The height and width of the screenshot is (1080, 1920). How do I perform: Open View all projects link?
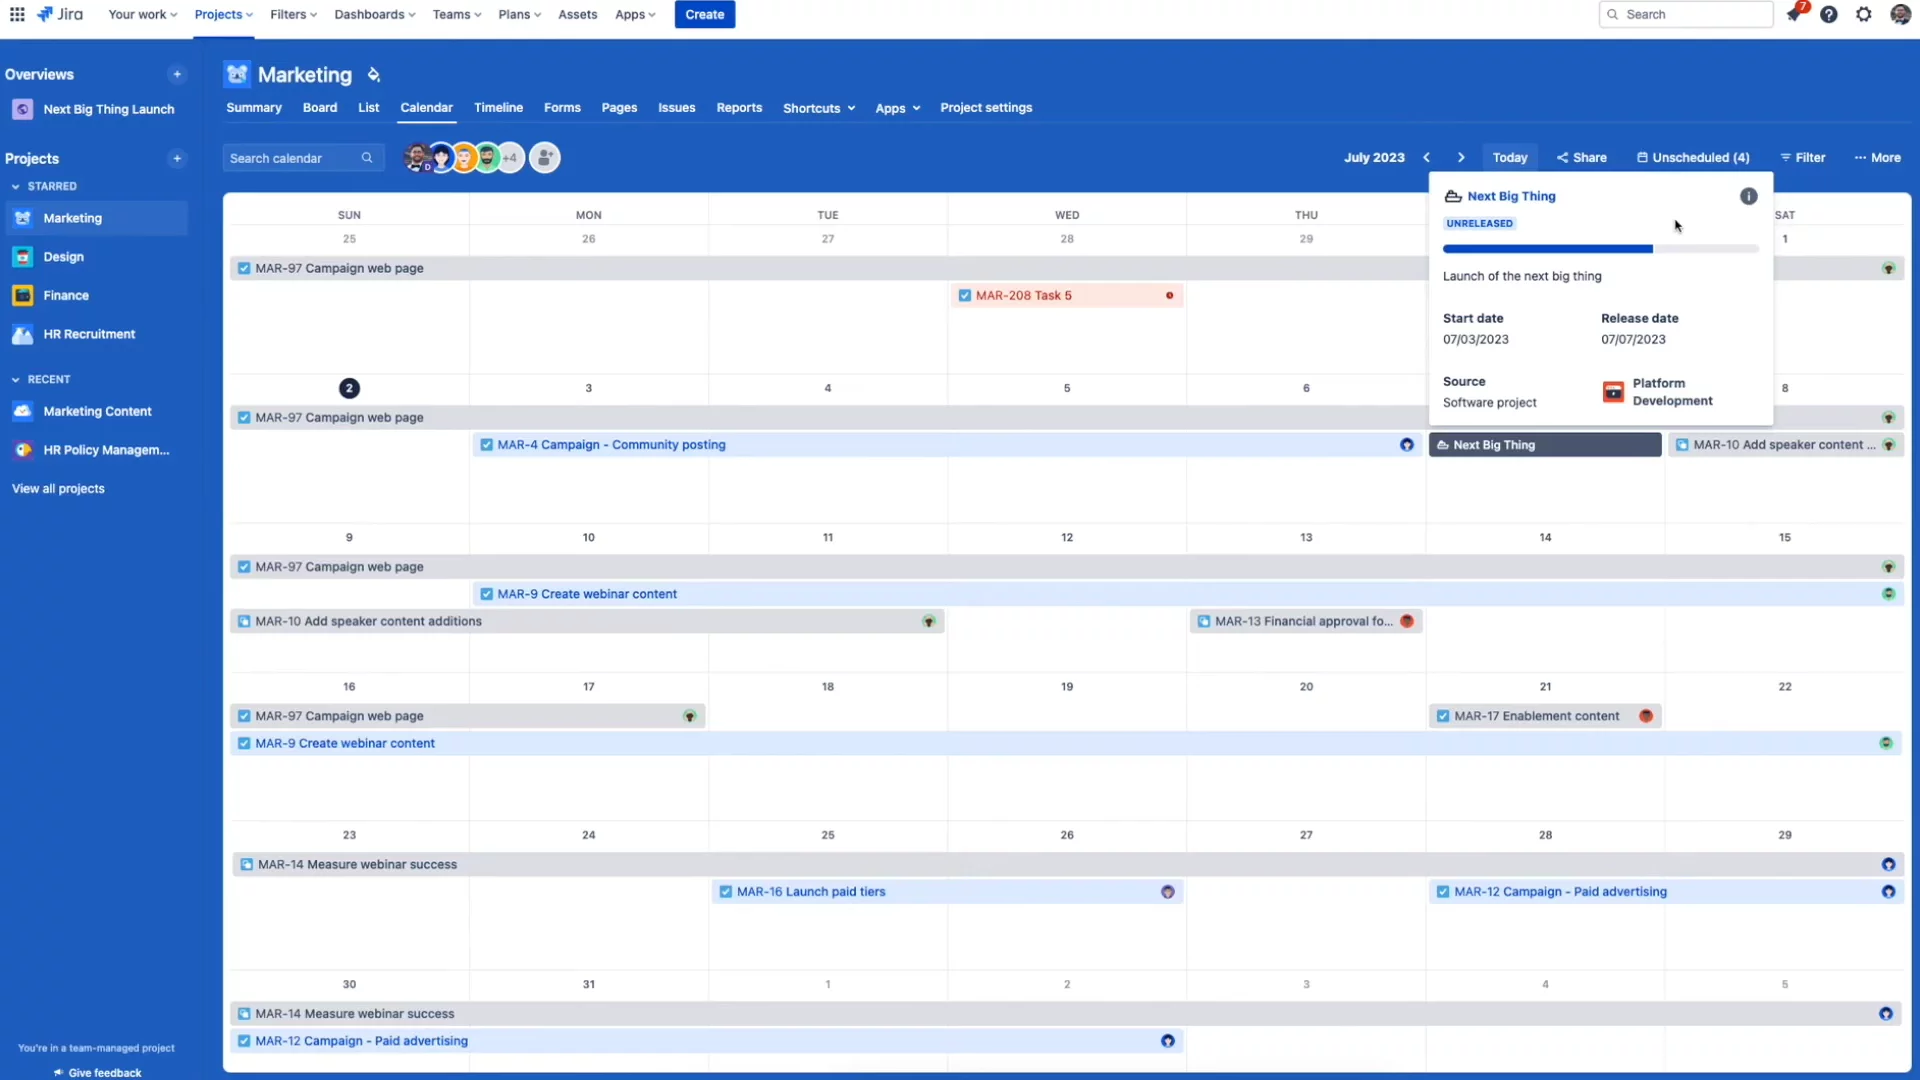point(58,489)
